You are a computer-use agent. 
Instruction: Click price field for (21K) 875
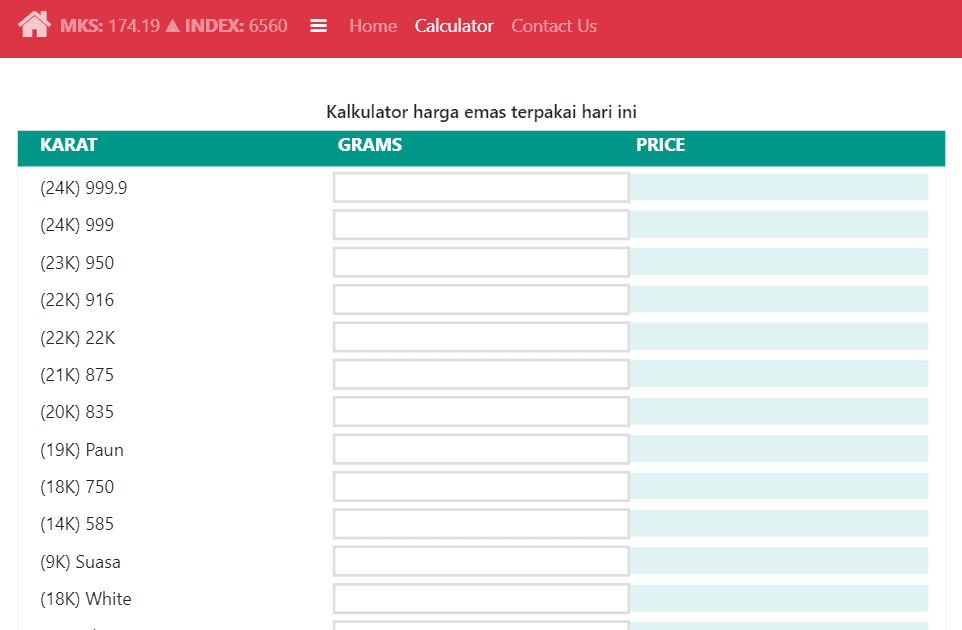[779, 374]
